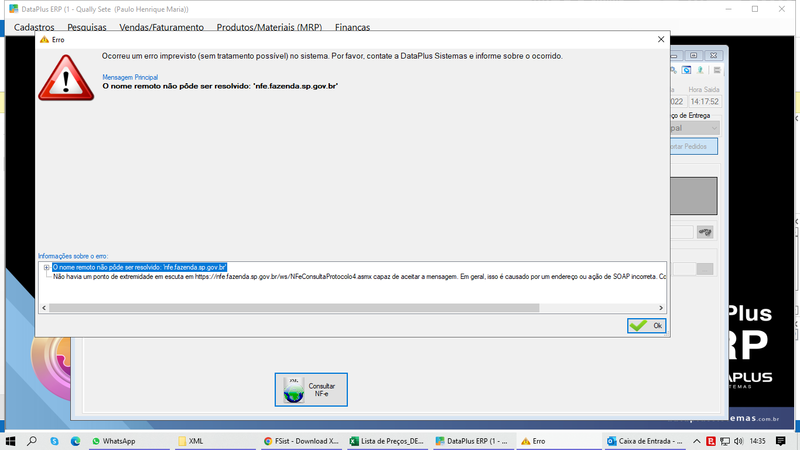Open the Windows Start menu
Screen dimensions: 800x450
[10, 441]
